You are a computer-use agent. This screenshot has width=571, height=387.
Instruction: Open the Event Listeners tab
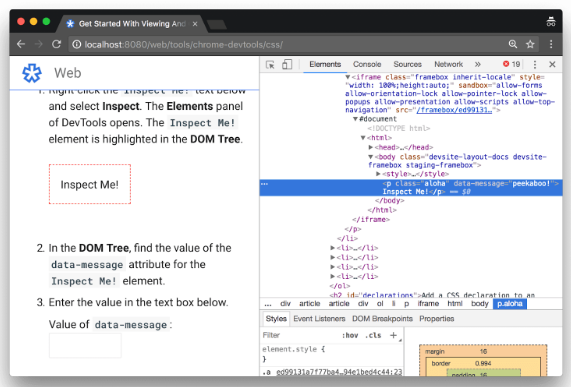point(319,319)
